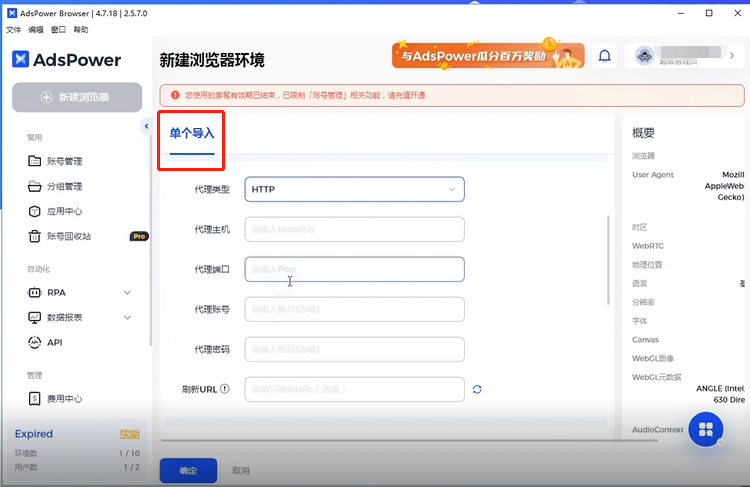
Task: Click the 应用中心 cube icon
Action: click(x=34, y=211)
